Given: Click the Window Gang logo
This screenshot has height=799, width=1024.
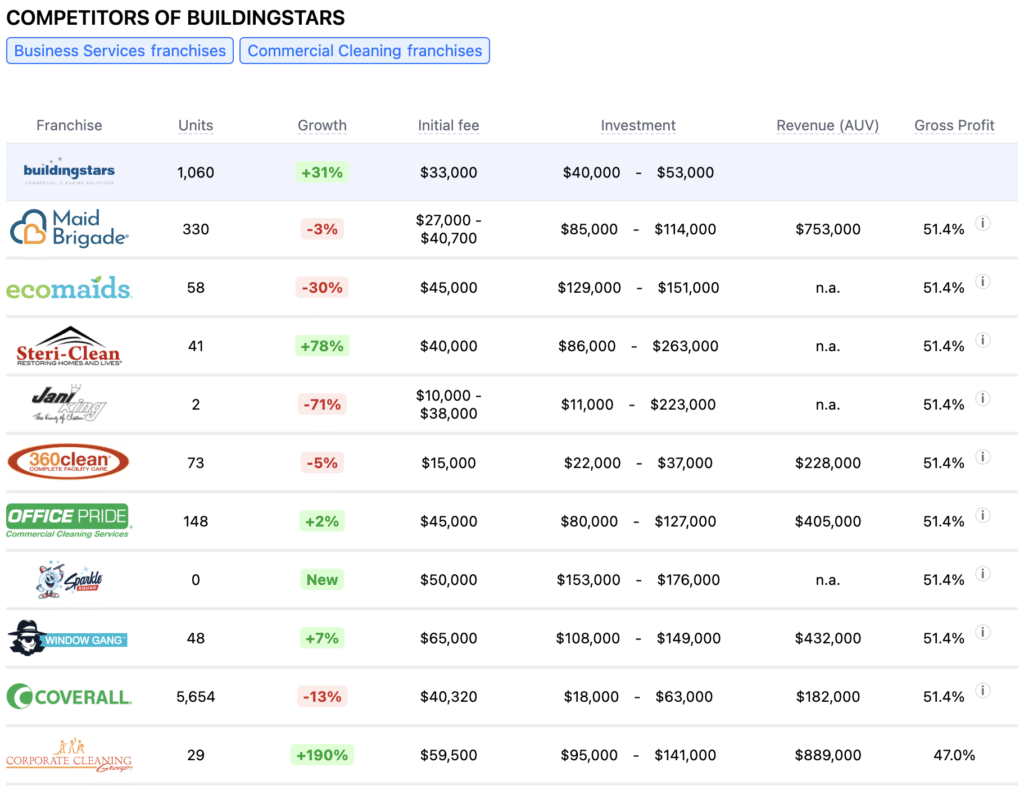Looking at the screenshot, I should pos(68,638).
